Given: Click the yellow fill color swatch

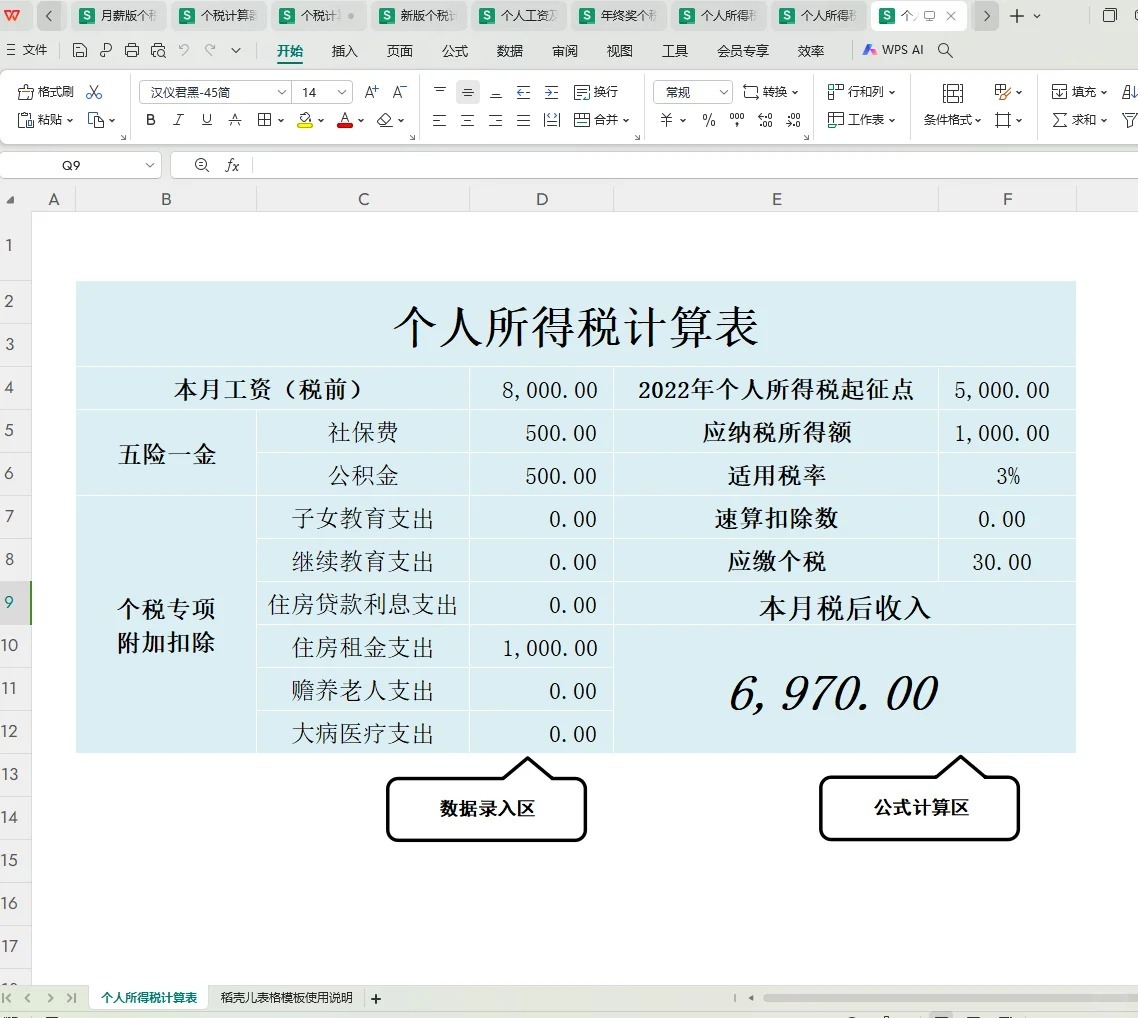Looking at the screenshot, I should click(305, 120).
